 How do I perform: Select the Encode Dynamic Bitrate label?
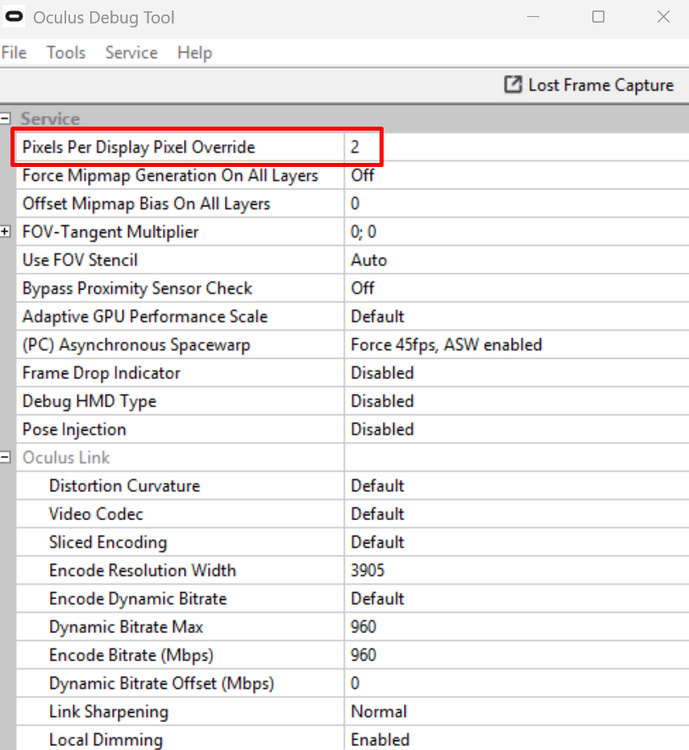[x=138, y=598]
